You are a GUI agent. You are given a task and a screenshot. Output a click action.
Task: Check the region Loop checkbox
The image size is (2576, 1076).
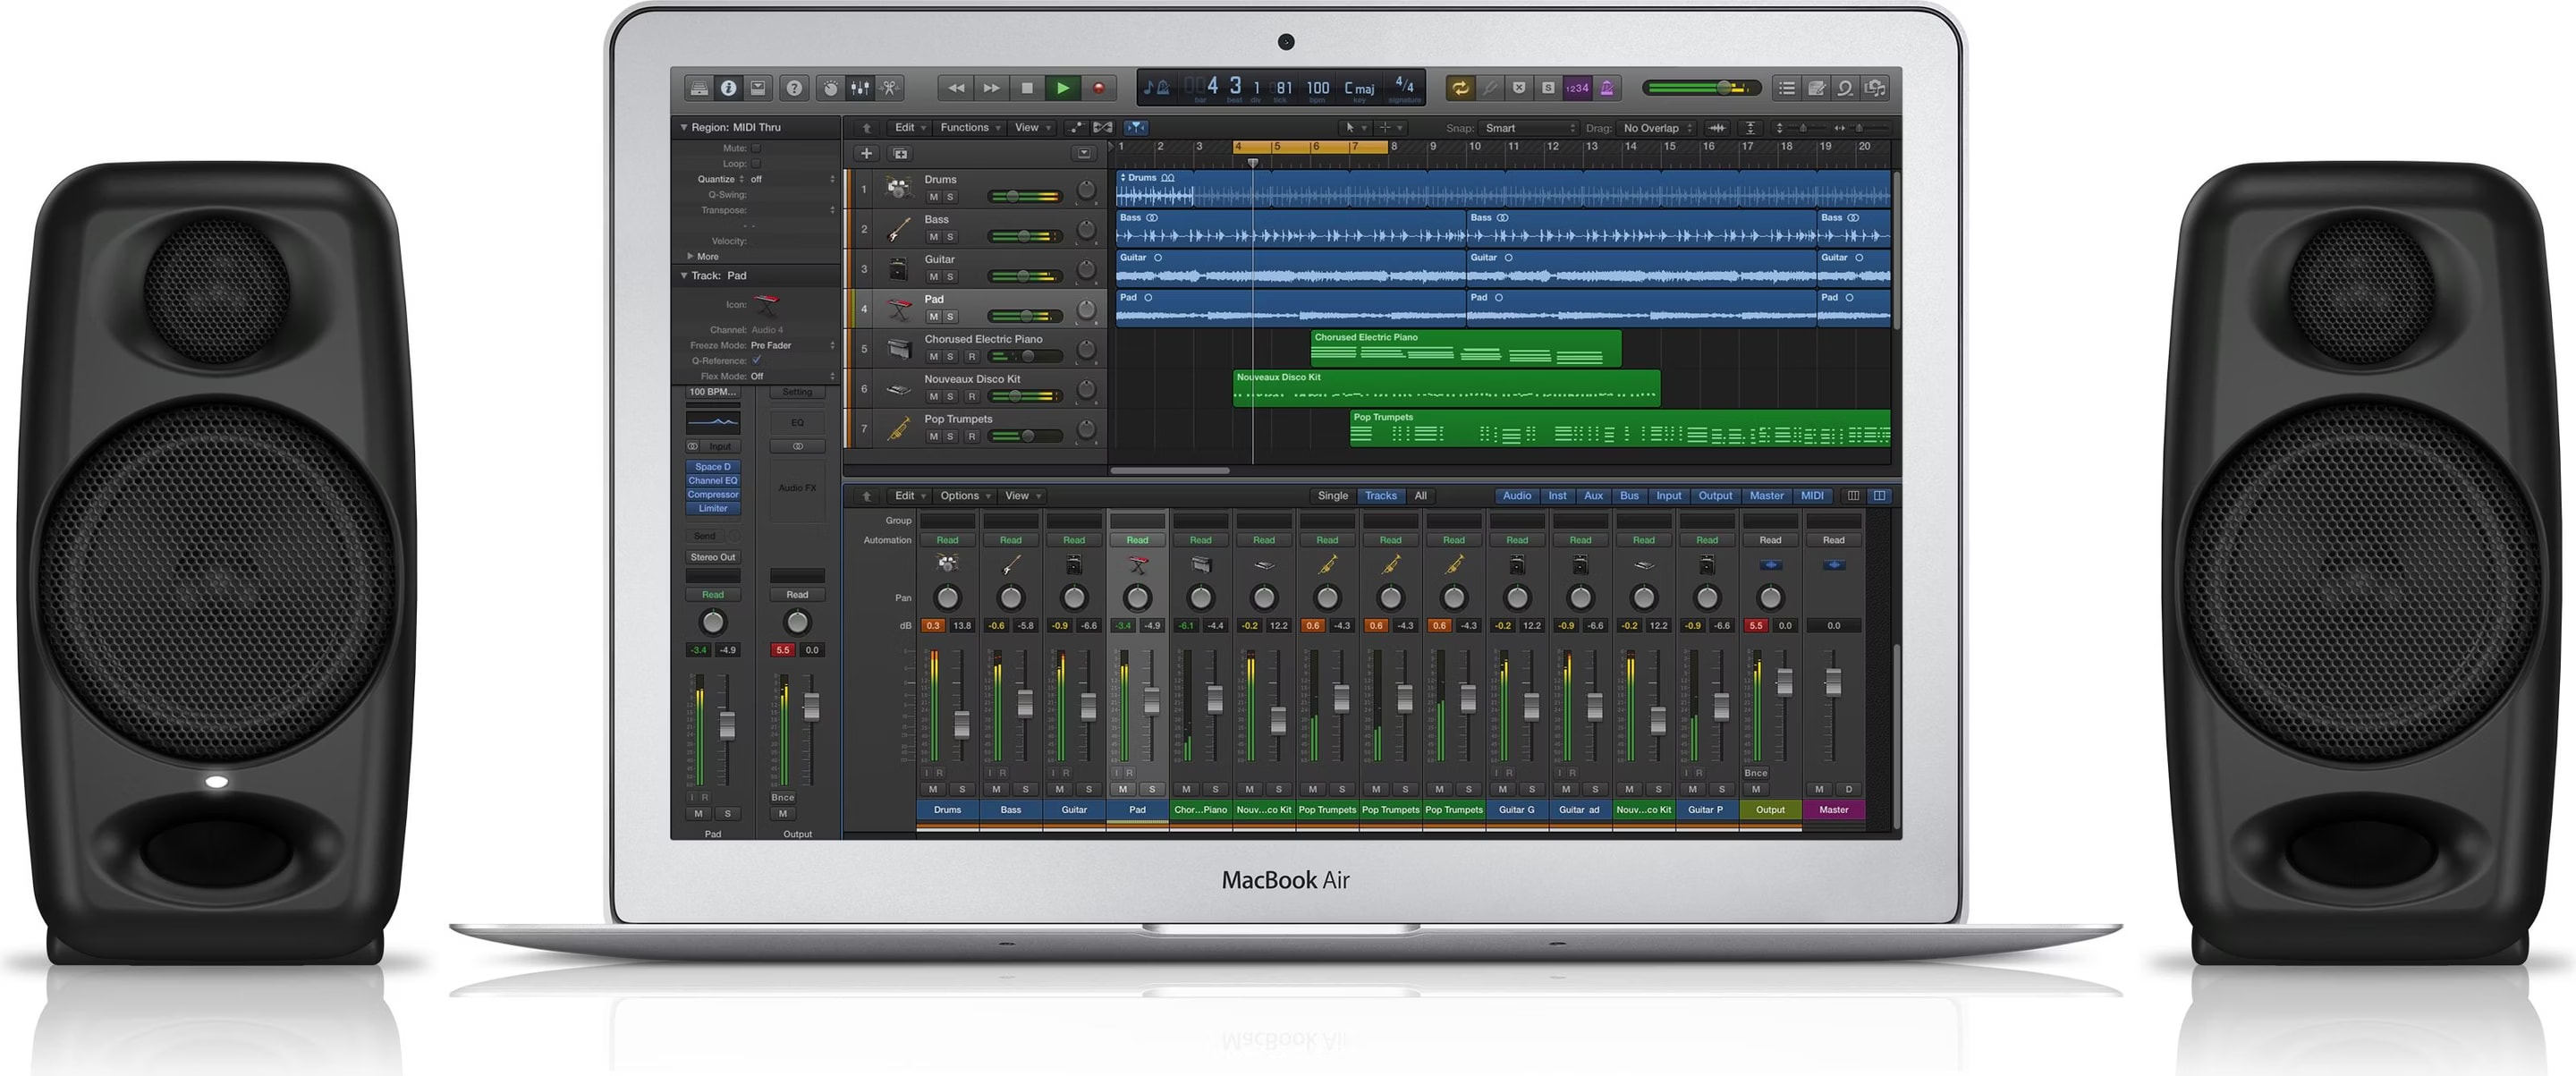(x=756, y=164)
